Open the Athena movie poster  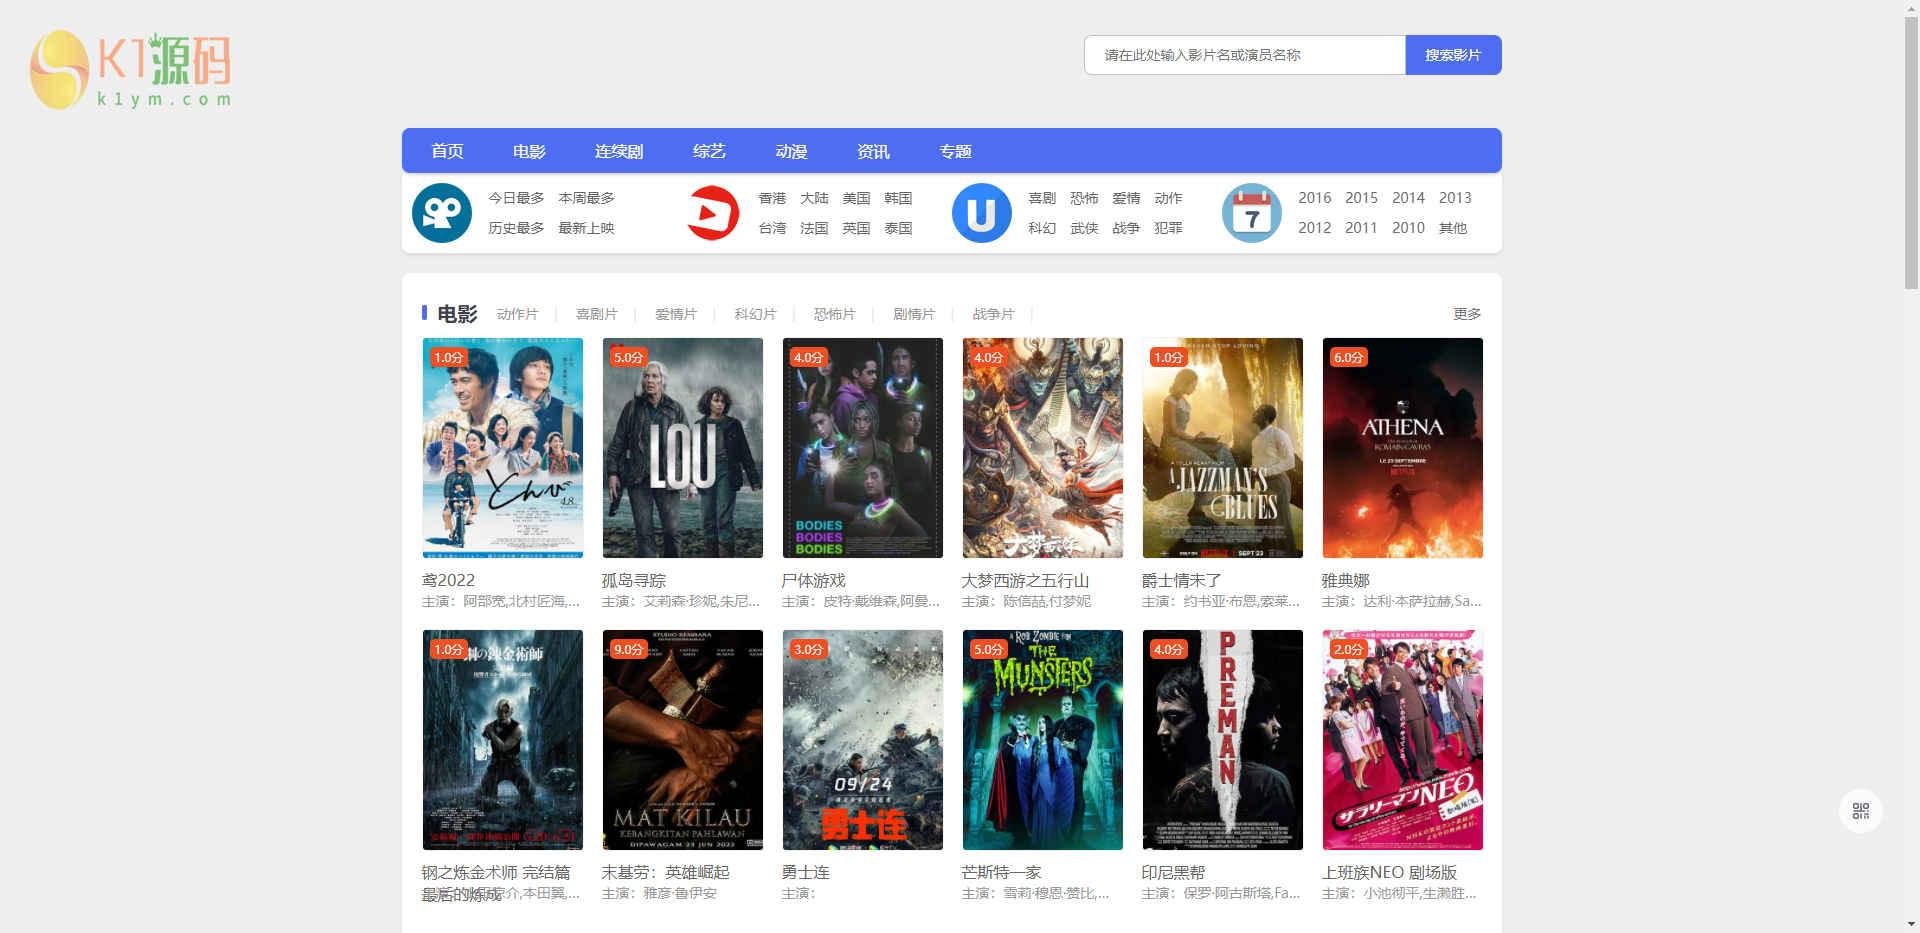pos(1402,448)
